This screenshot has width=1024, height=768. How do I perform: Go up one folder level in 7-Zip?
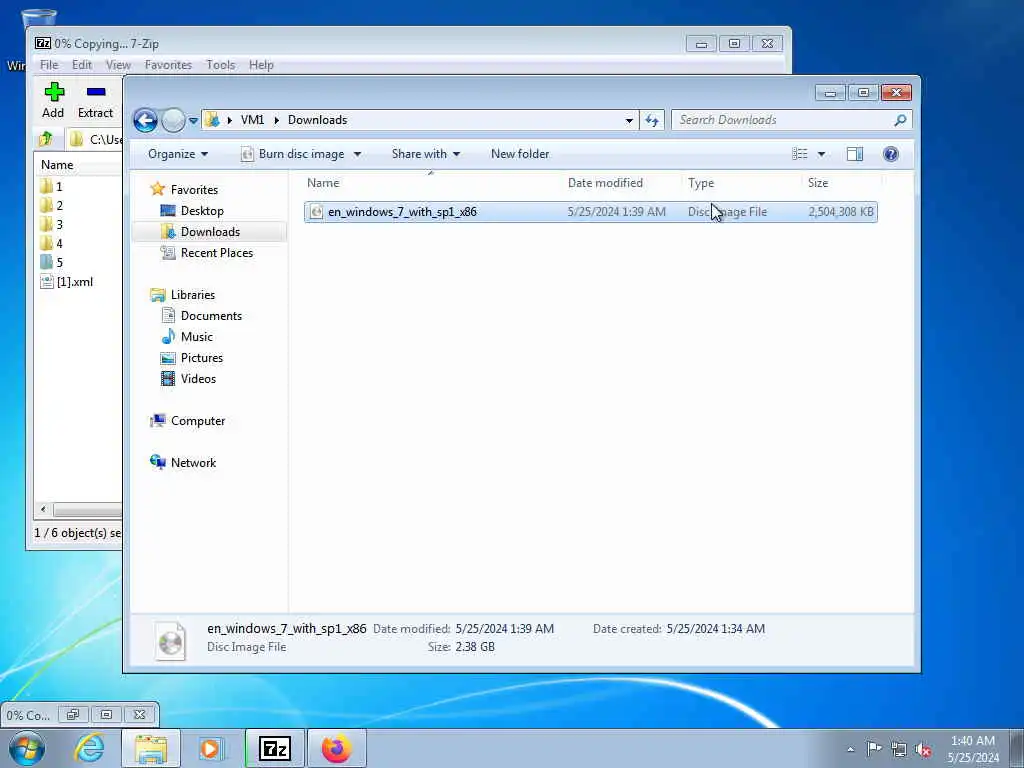[46, 139]
